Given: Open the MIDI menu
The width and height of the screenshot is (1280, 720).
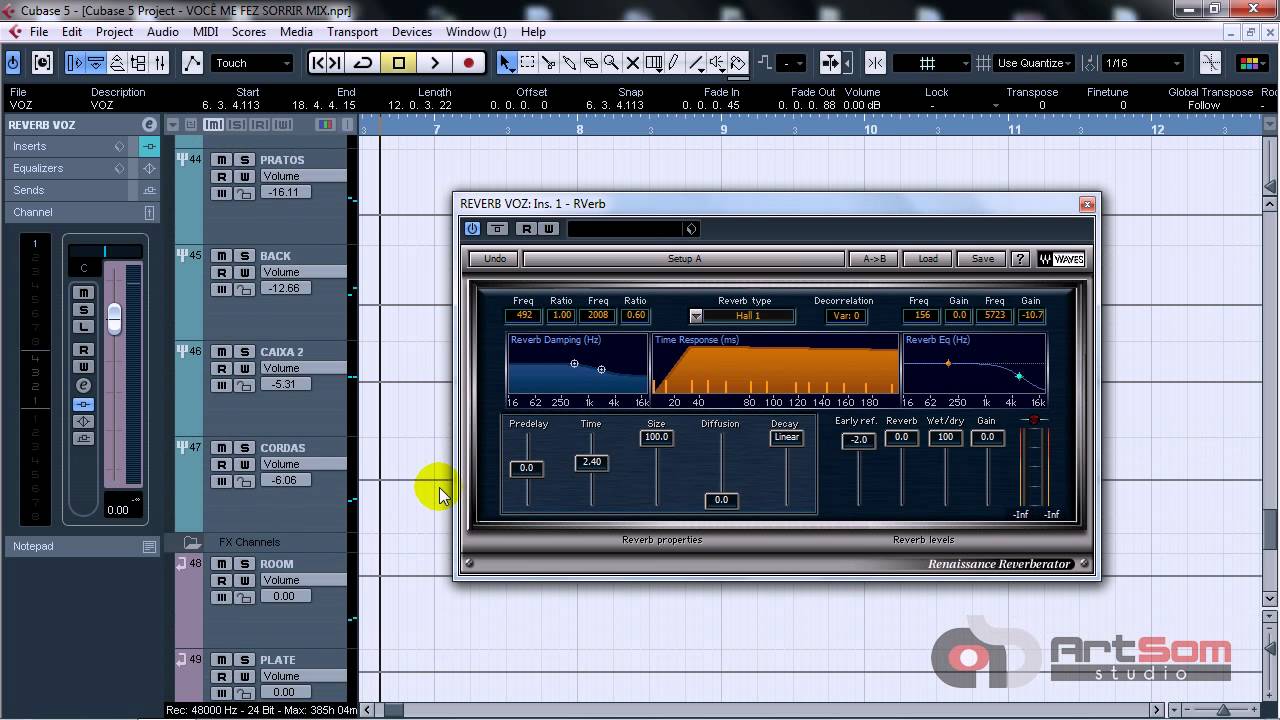Looking at the screenshot, I should pos(205,32).
